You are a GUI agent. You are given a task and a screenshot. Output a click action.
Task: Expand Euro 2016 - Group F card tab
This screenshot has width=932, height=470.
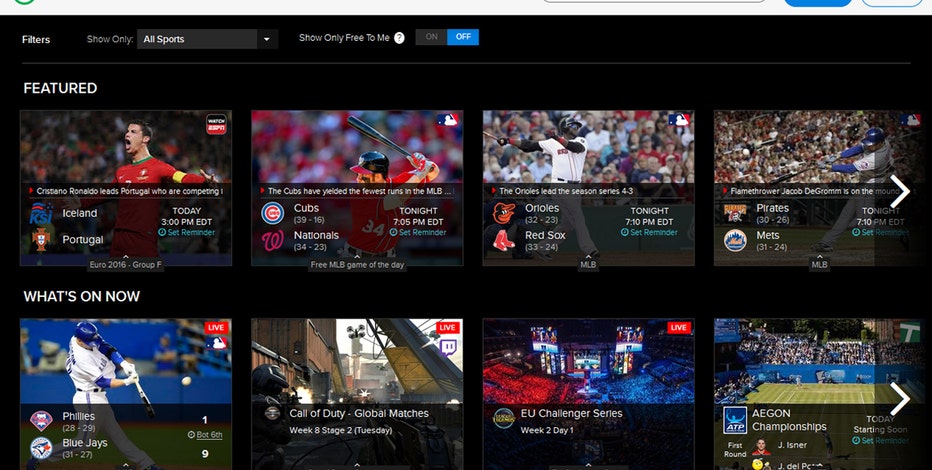coord(125,264)
